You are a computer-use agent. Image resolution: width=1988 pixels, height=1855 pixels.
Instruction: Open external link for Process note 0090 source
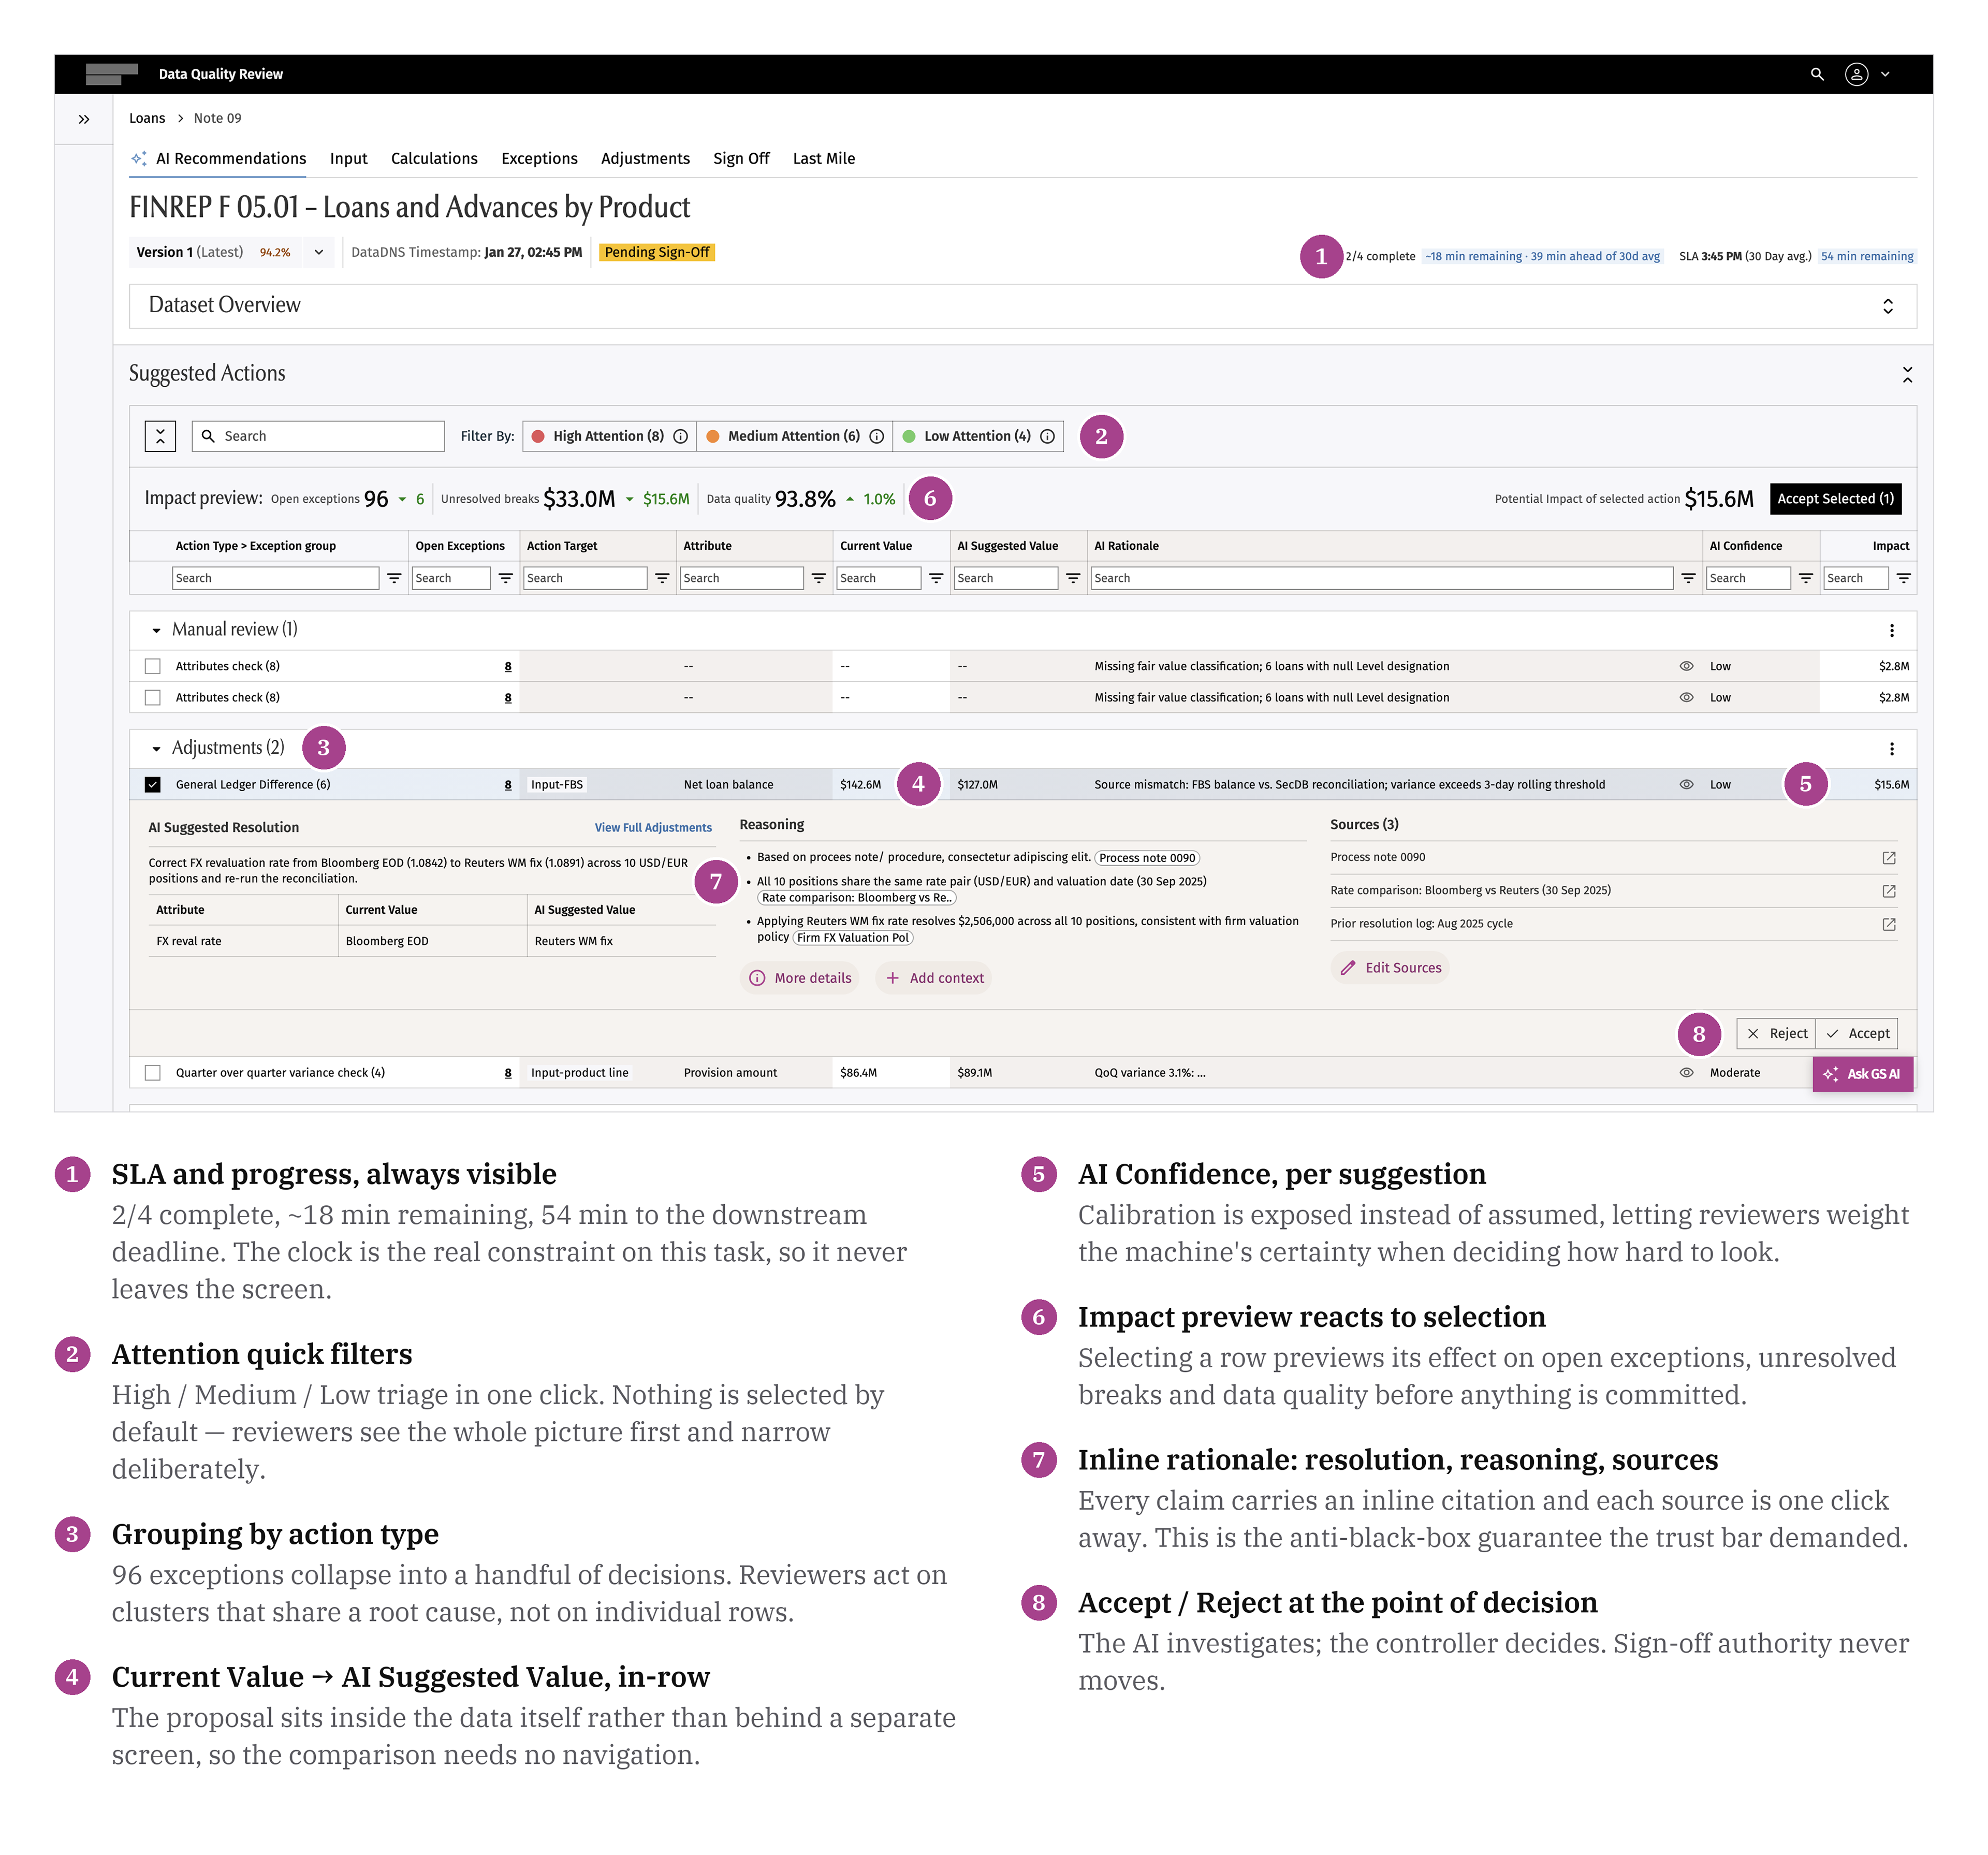coord(1888,858)
